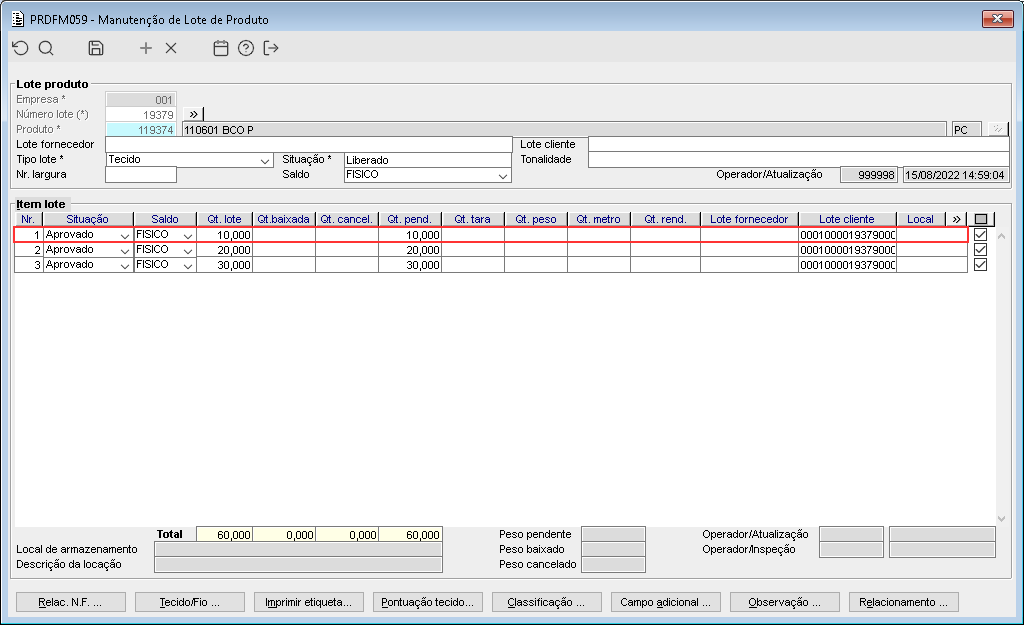The width and height of the screenshot is (1024, 625).
Task: Open the Classificação ... button
Action: [x=546, y=602]
